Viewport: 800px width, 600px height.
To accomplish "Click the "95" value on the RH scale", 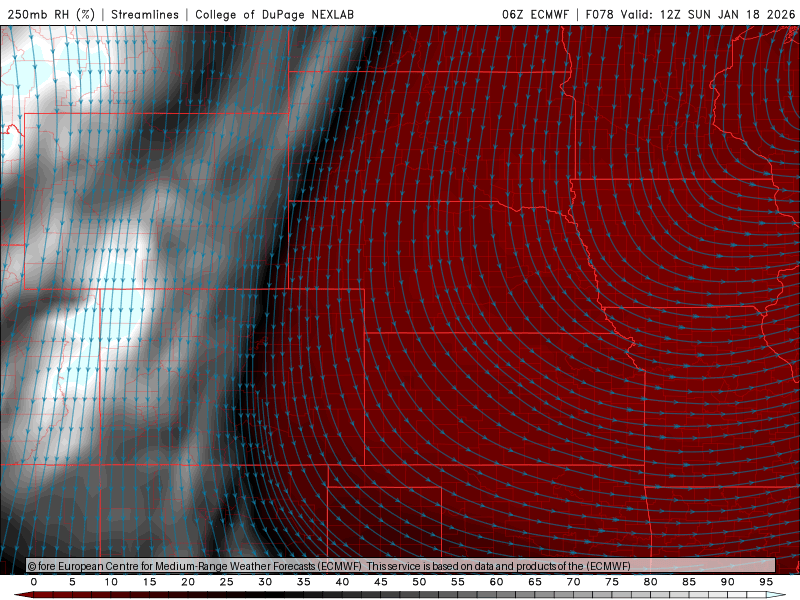I will pyautogui.click(x=766, y=582).
